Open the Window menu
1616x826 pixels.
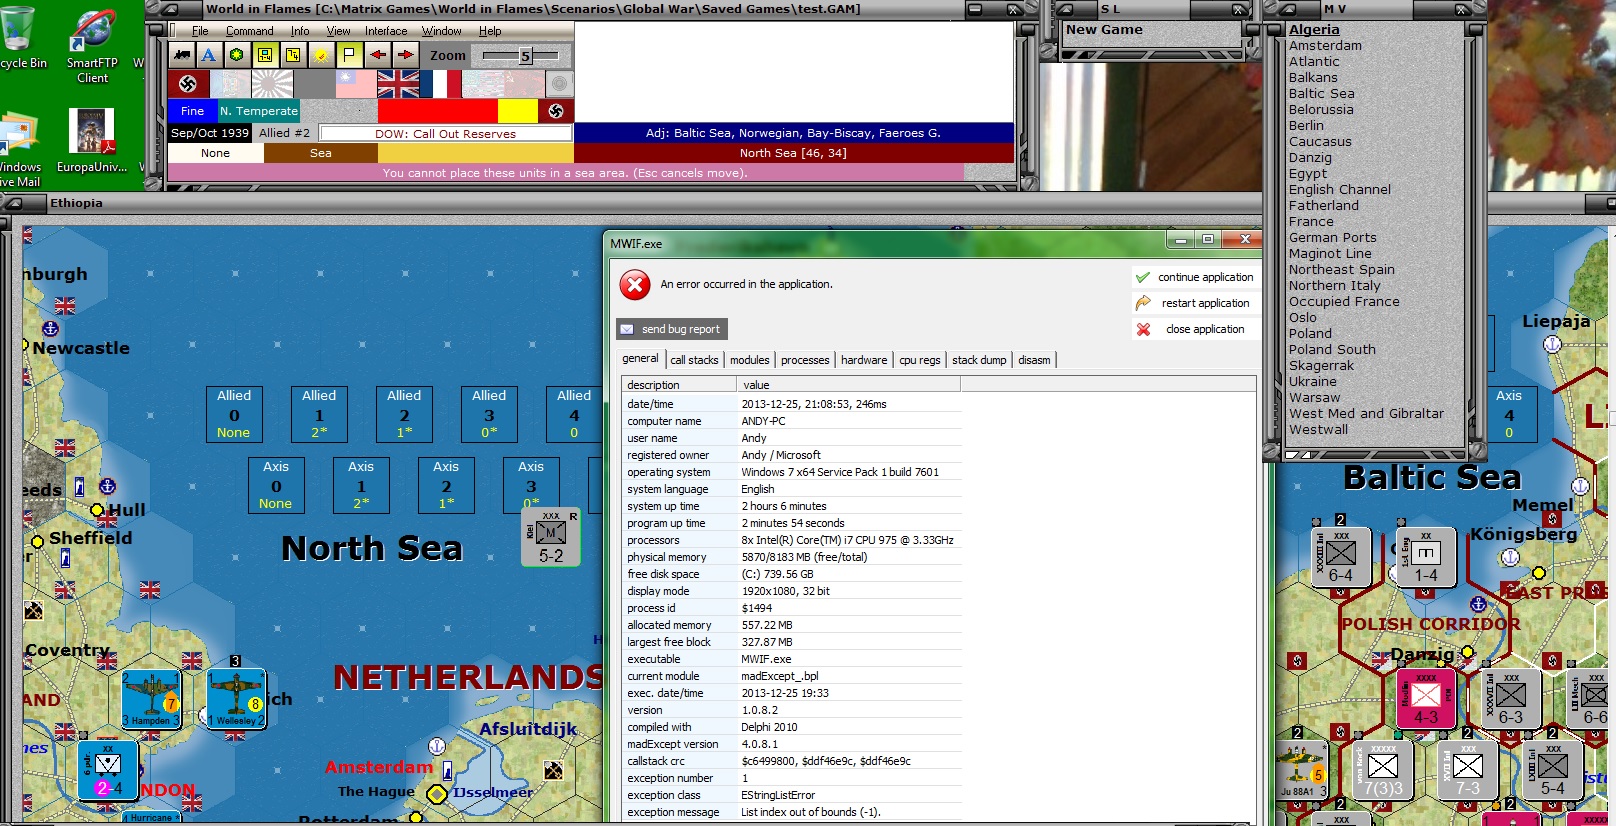tap(441, 31)
